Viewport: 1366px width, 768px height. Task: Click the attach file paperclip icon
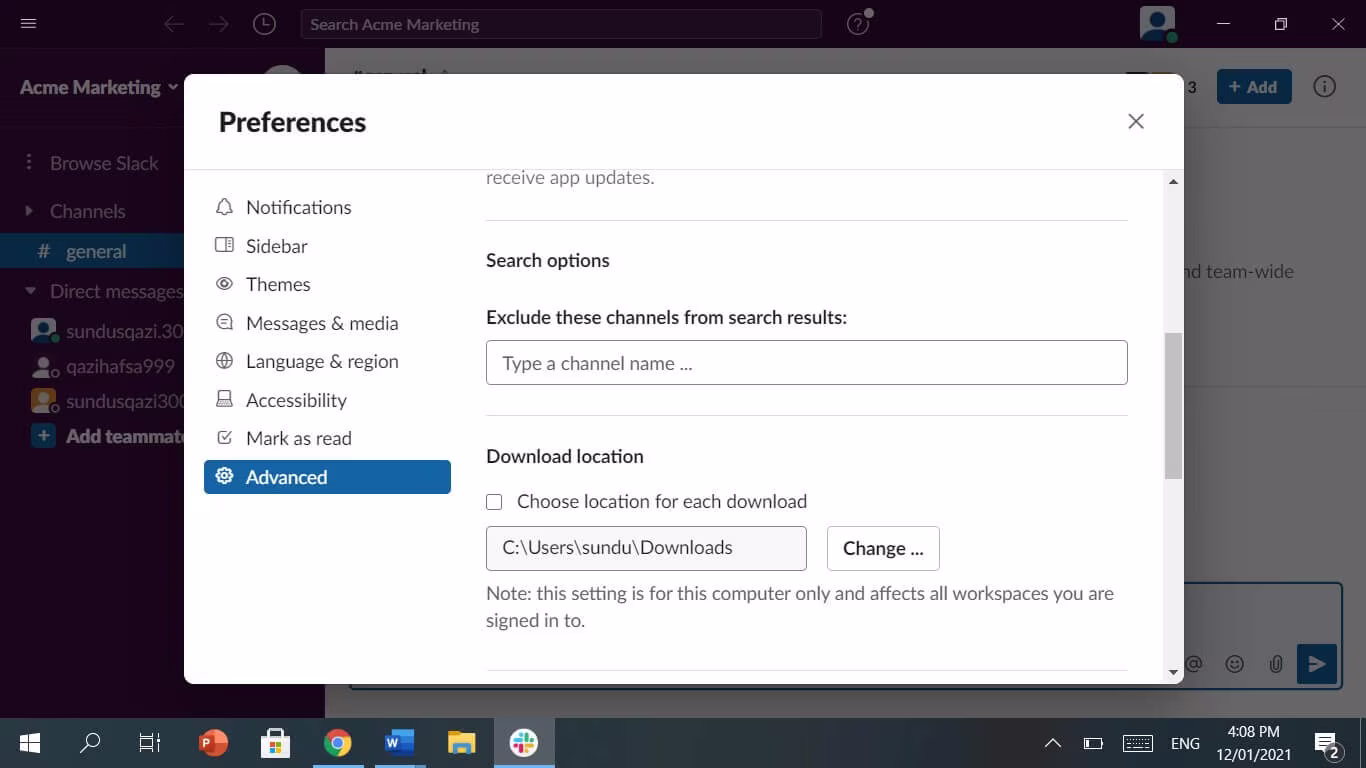pyautogui.click(x=1276, y=664)
